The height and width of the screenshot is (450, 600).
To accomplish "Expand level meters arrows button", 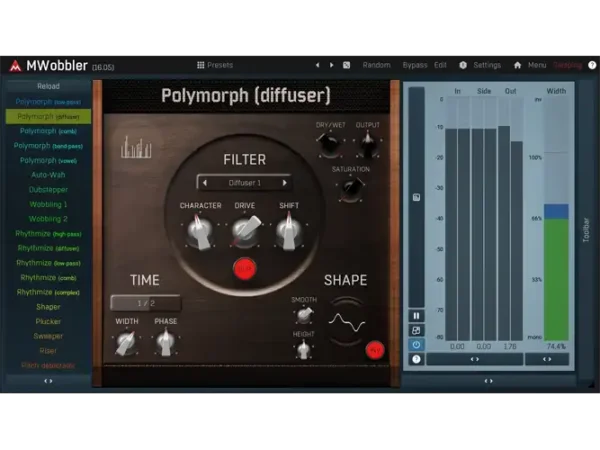I will point(474,359).
